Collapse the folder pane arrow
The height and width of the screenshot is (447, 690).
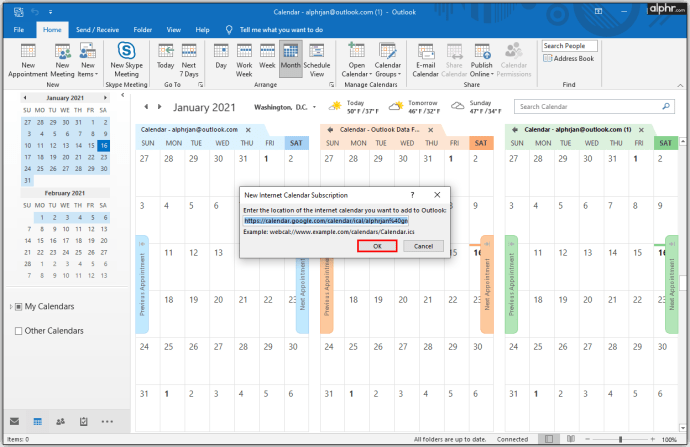pos(123,95)
